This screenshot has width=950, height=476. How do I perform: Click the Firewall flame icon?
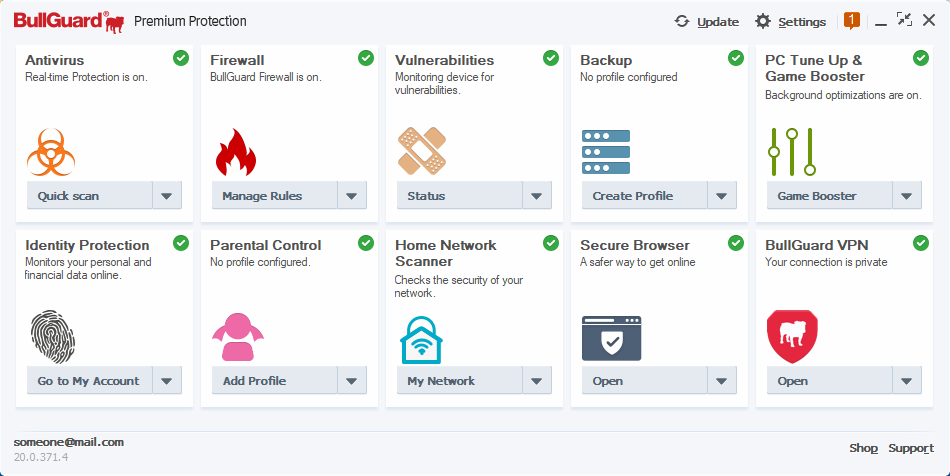[x=236, y=151]
